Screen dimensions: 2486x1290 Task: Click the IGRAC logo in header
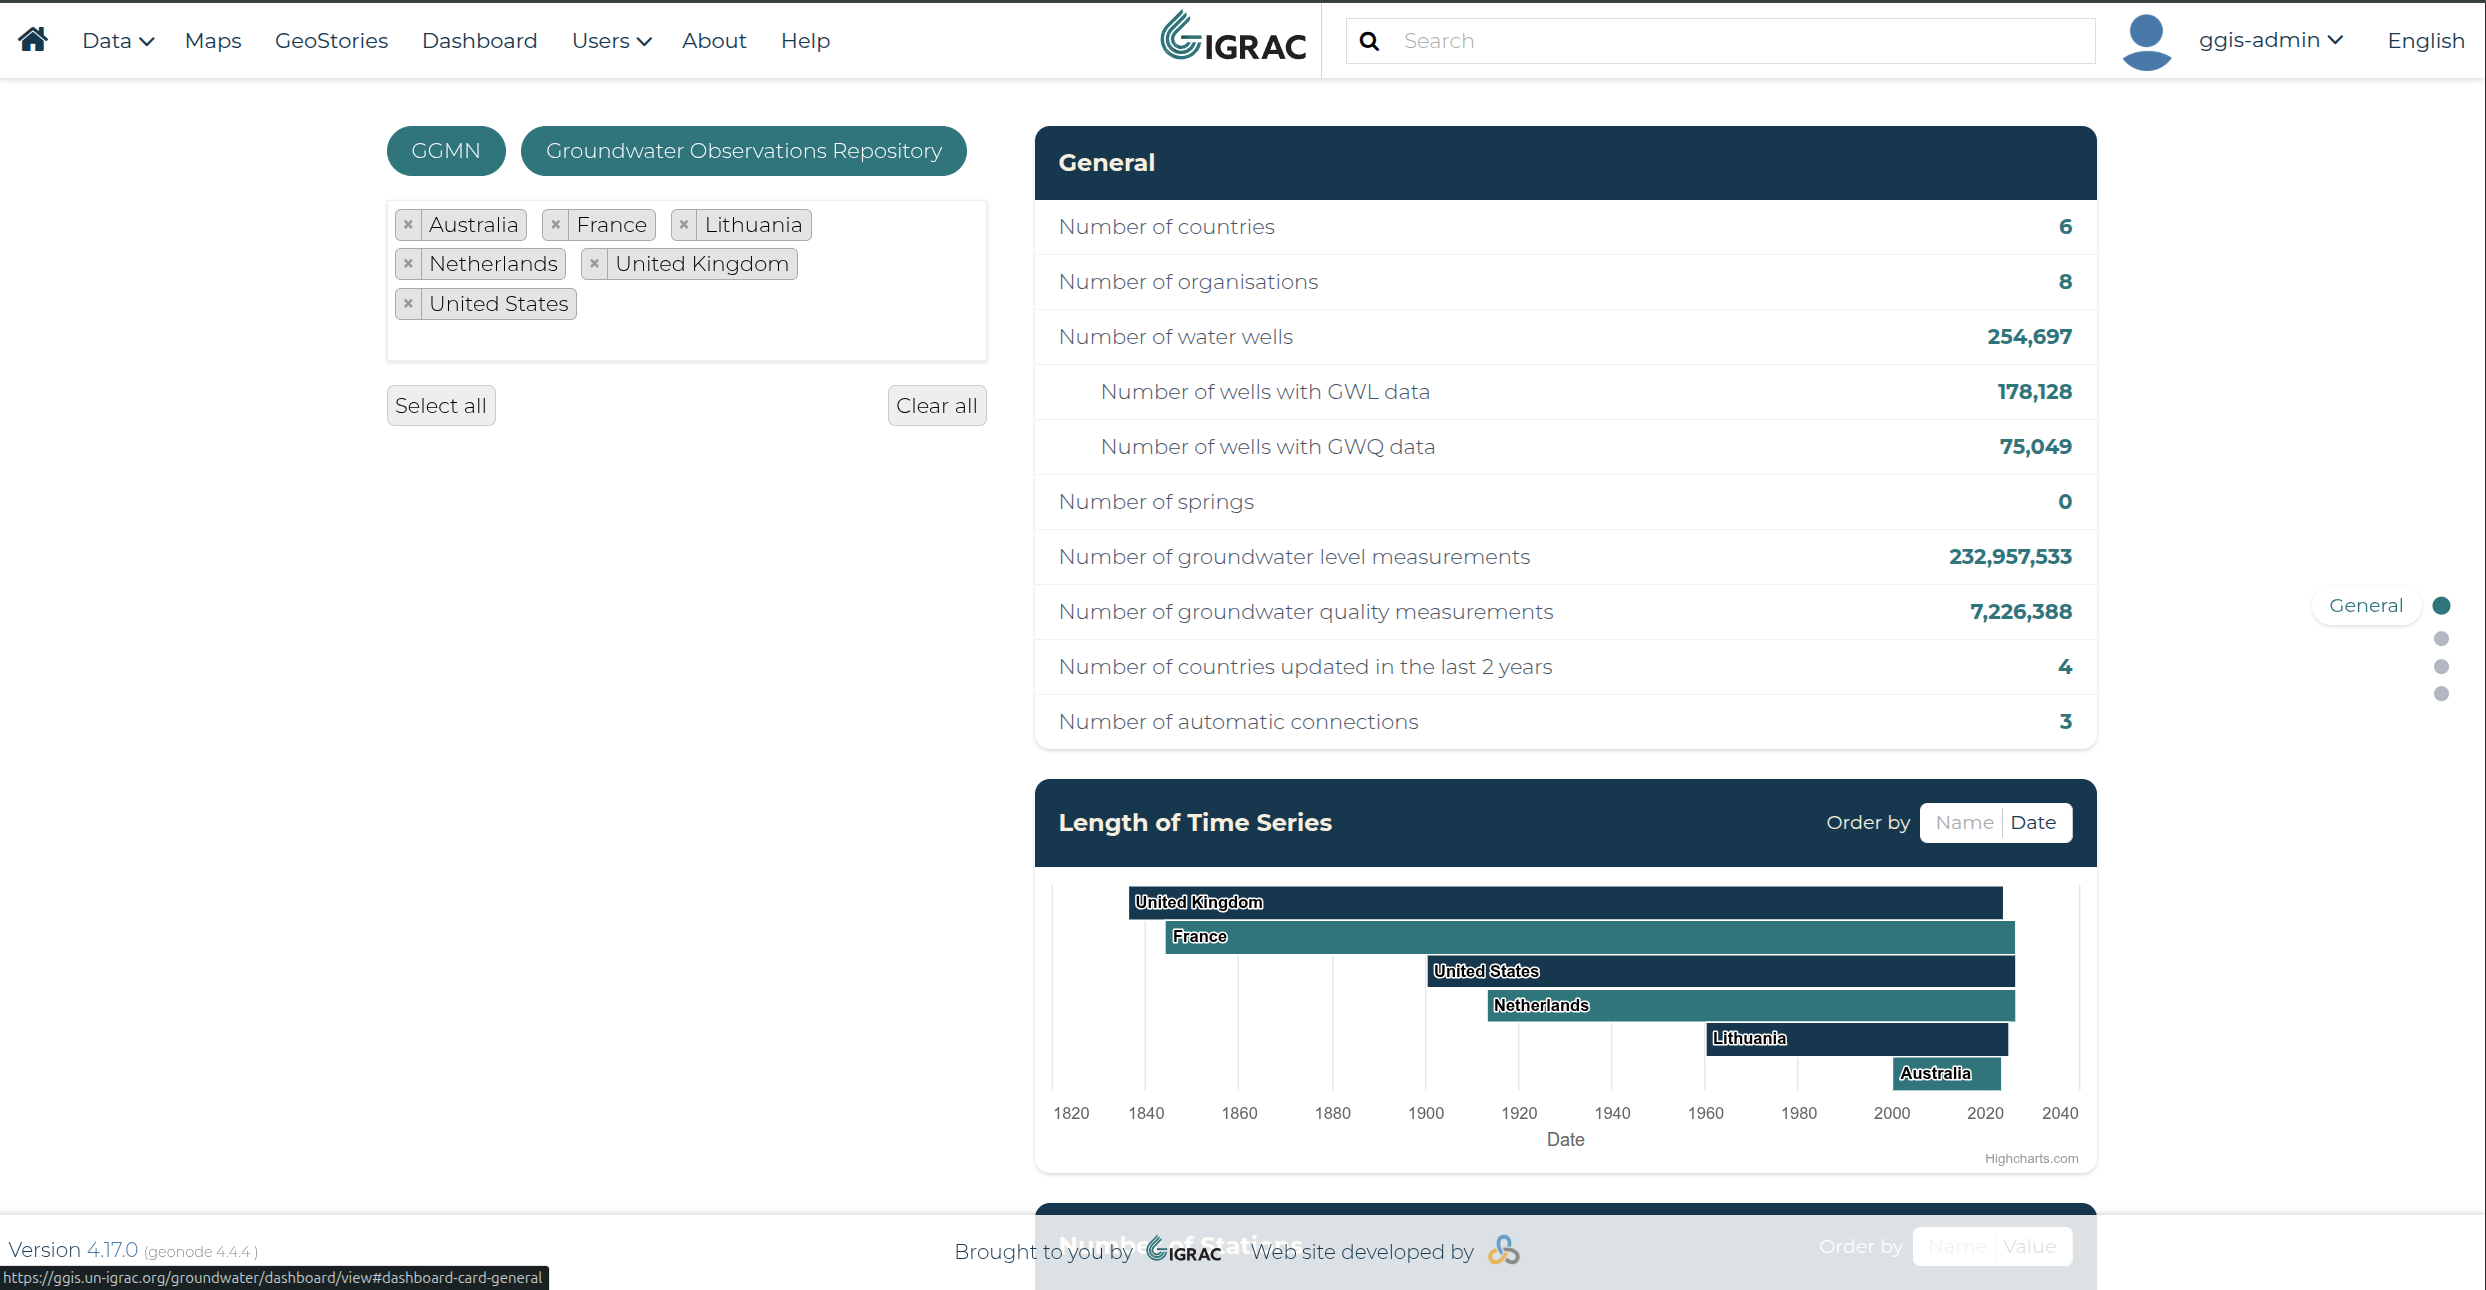click(x=1233, y=38)
